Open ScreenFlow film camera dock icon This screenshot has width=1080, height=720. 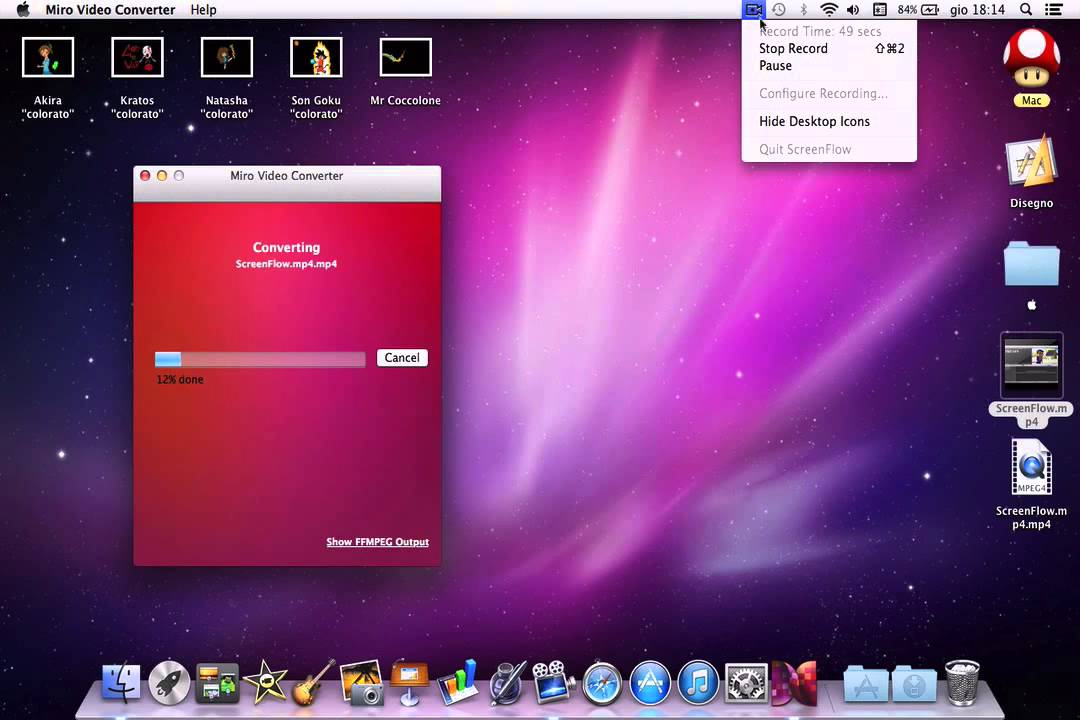click(554, 683)
